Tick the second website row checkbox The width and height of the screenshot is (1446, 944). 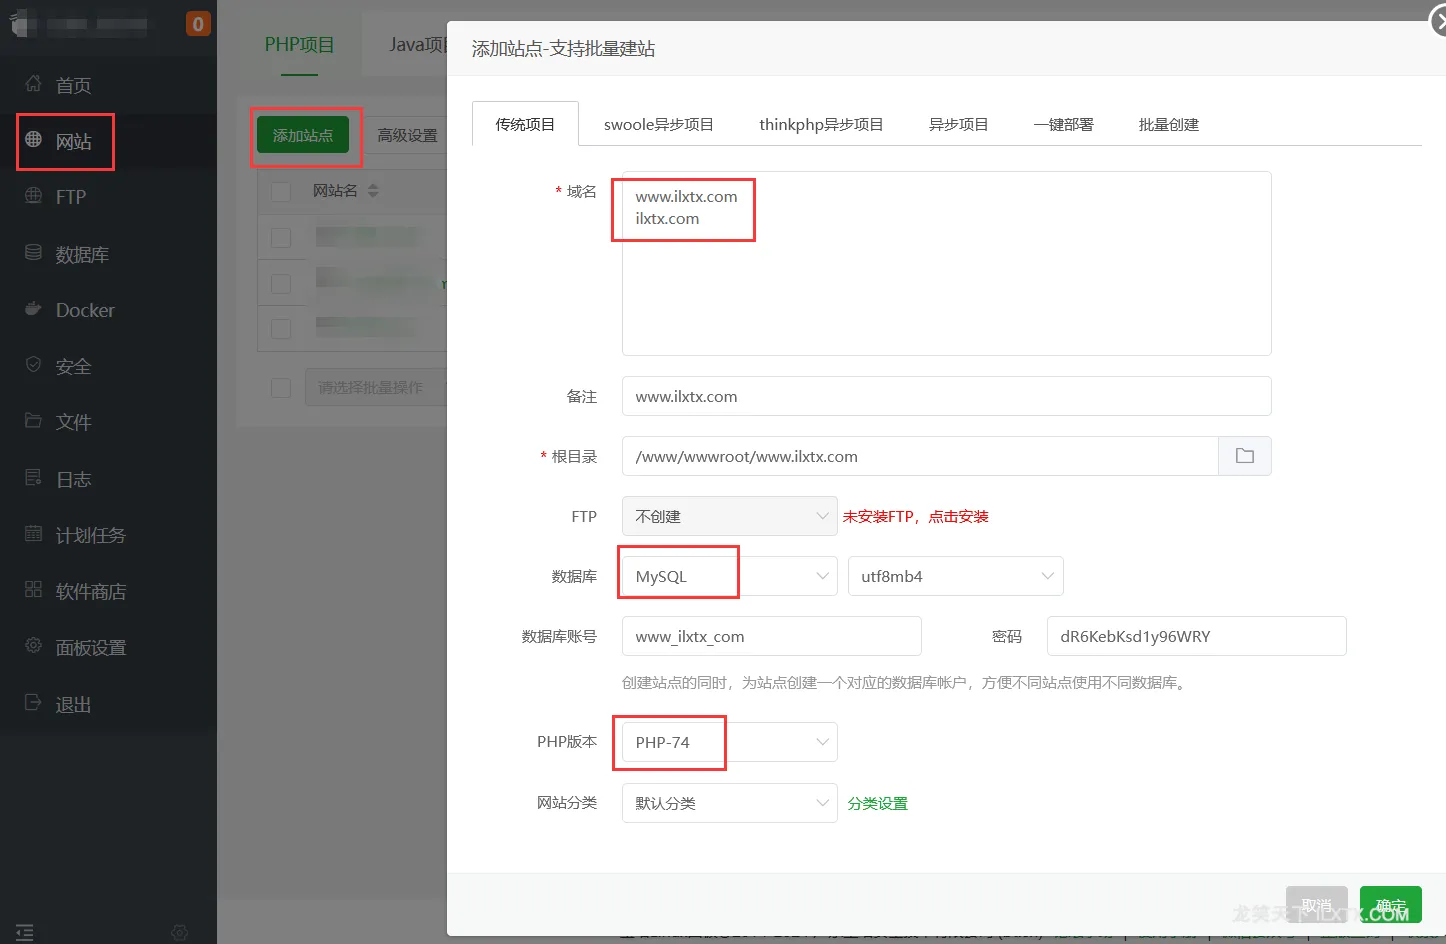281,283
